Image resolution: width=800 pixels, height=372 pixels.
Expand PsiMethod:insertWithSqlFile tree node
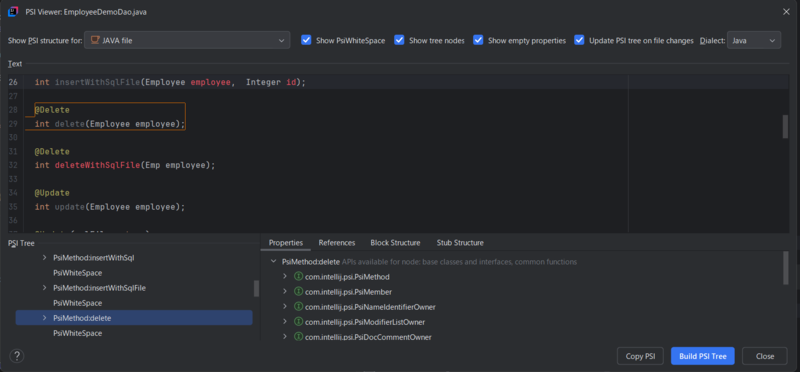pyautogui.click(x=44, y=288)
